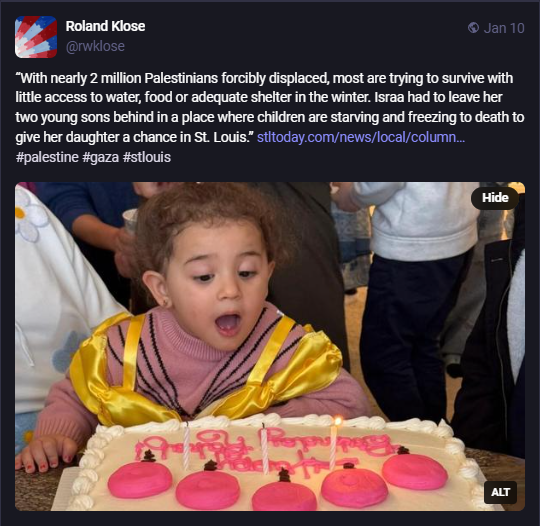
Task: Open the quoted post text body
Action: tap(270, 107)
